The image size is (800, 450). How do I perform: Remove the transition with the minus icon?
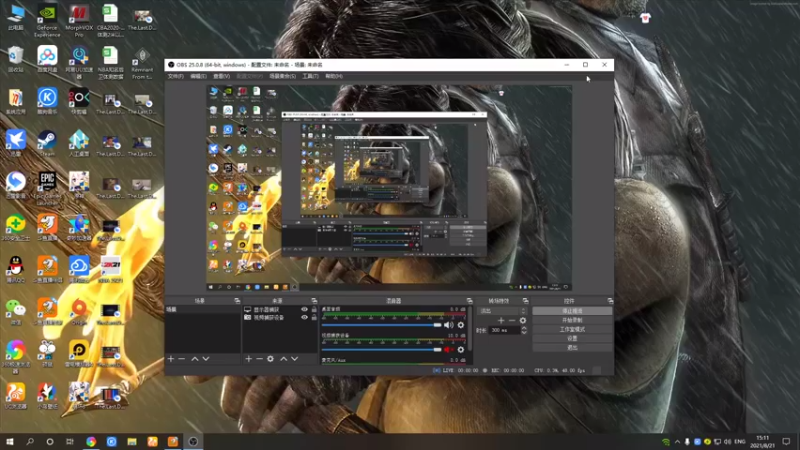click(512, 320)
